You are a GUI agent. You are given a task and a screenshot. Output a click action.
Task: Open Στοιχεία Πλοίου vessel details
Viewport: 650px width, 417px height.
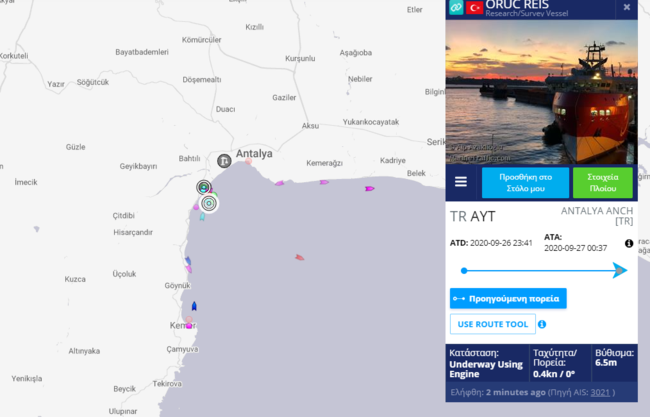coord(603,182)
